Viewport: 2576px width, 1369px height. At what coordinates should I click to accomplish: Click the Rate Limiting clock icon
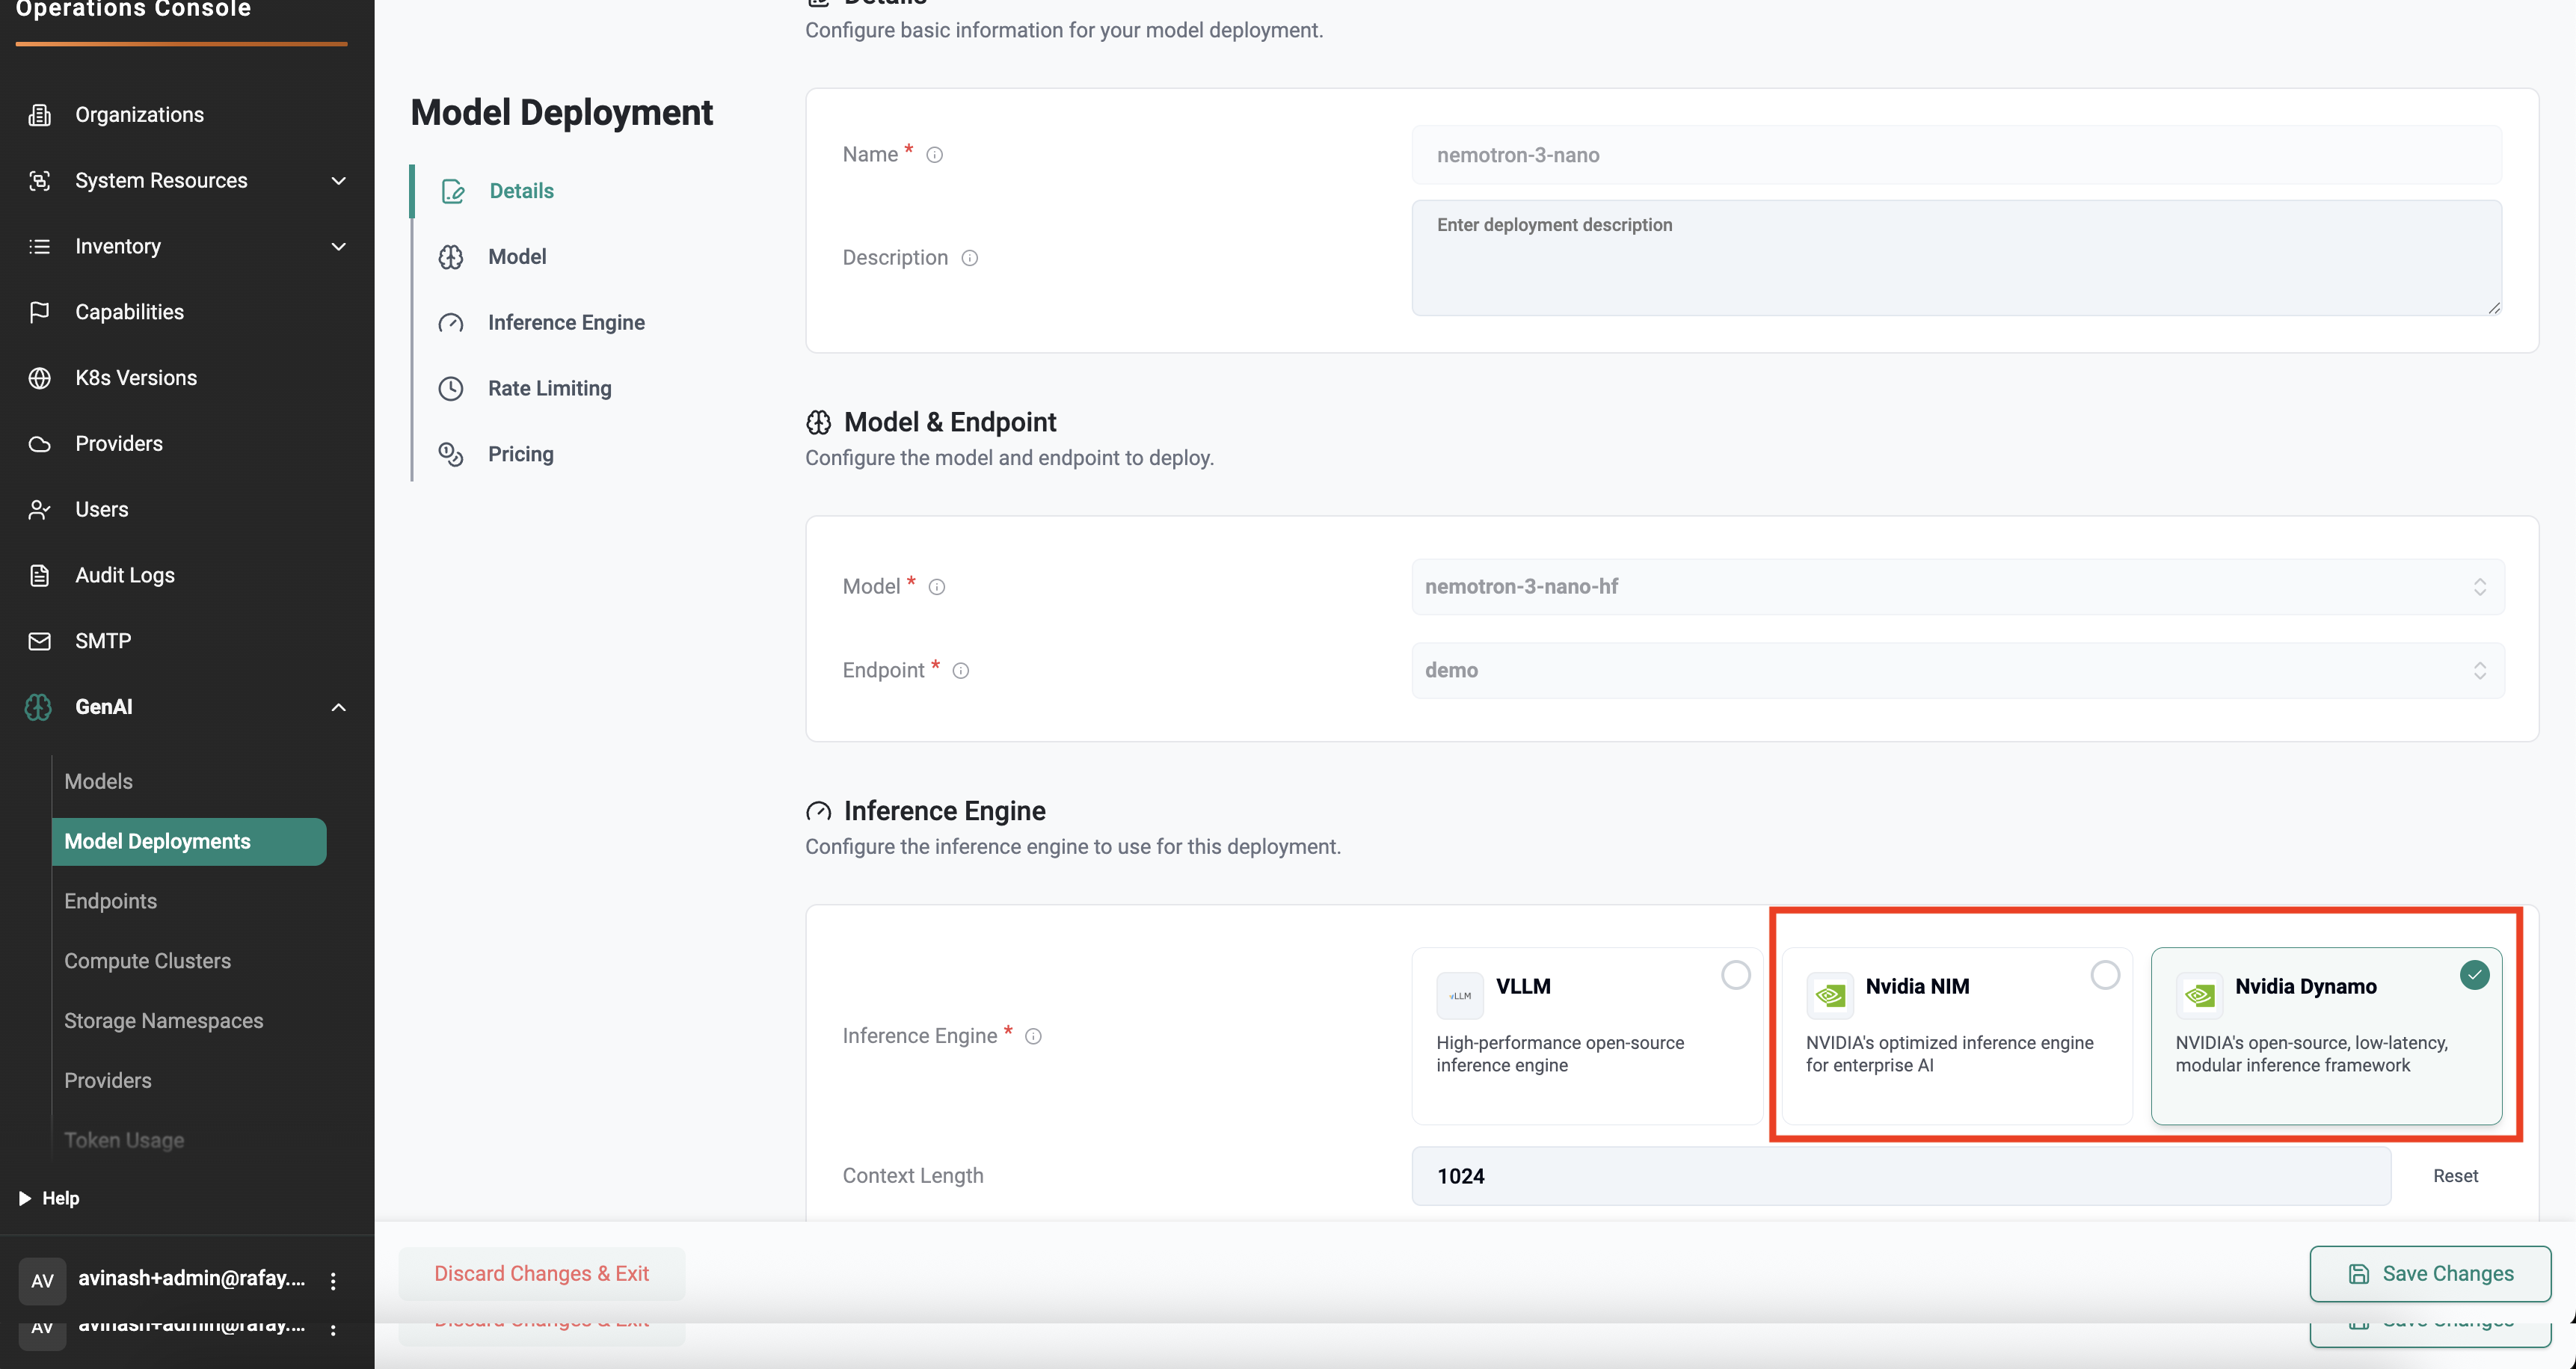pos(451,388)
